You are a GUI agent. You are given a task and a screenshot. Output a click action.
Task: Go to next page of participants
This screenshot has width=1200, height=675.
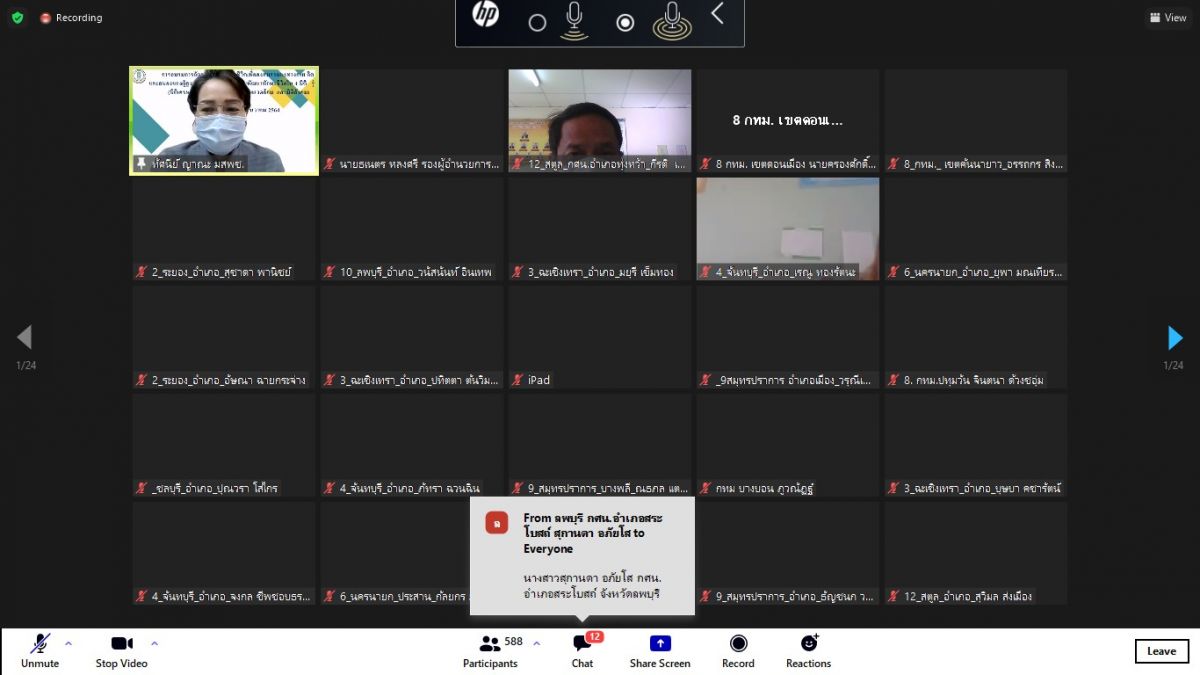[x=1175, y=338]
